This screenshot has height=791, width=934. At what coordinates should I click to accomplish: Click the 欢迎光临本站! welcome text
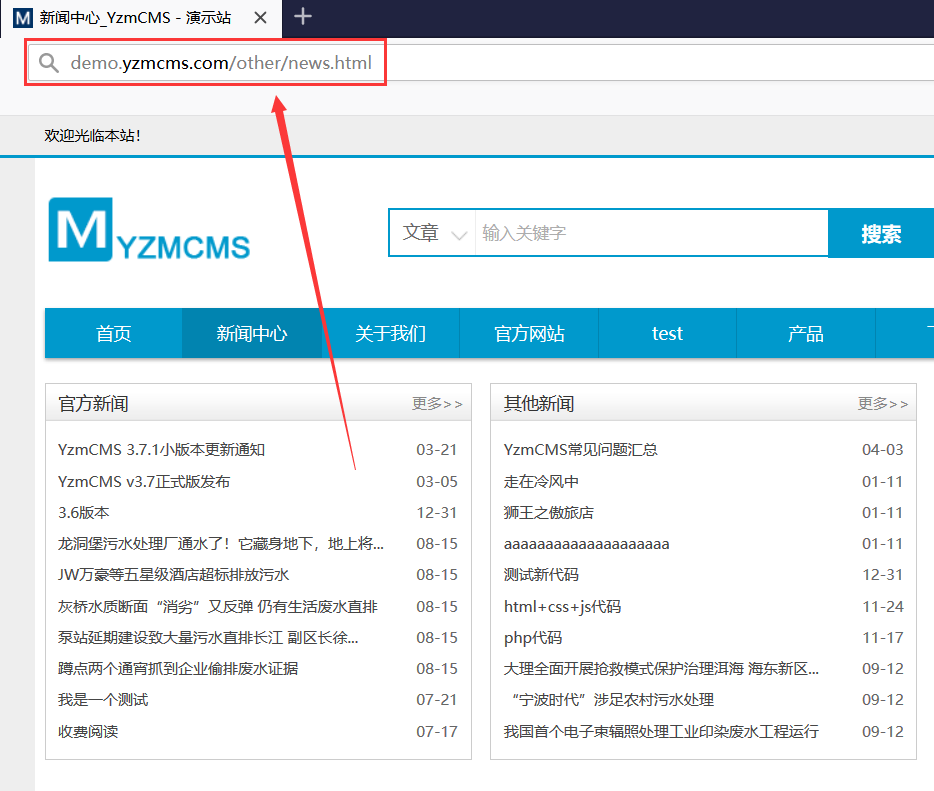92,136
